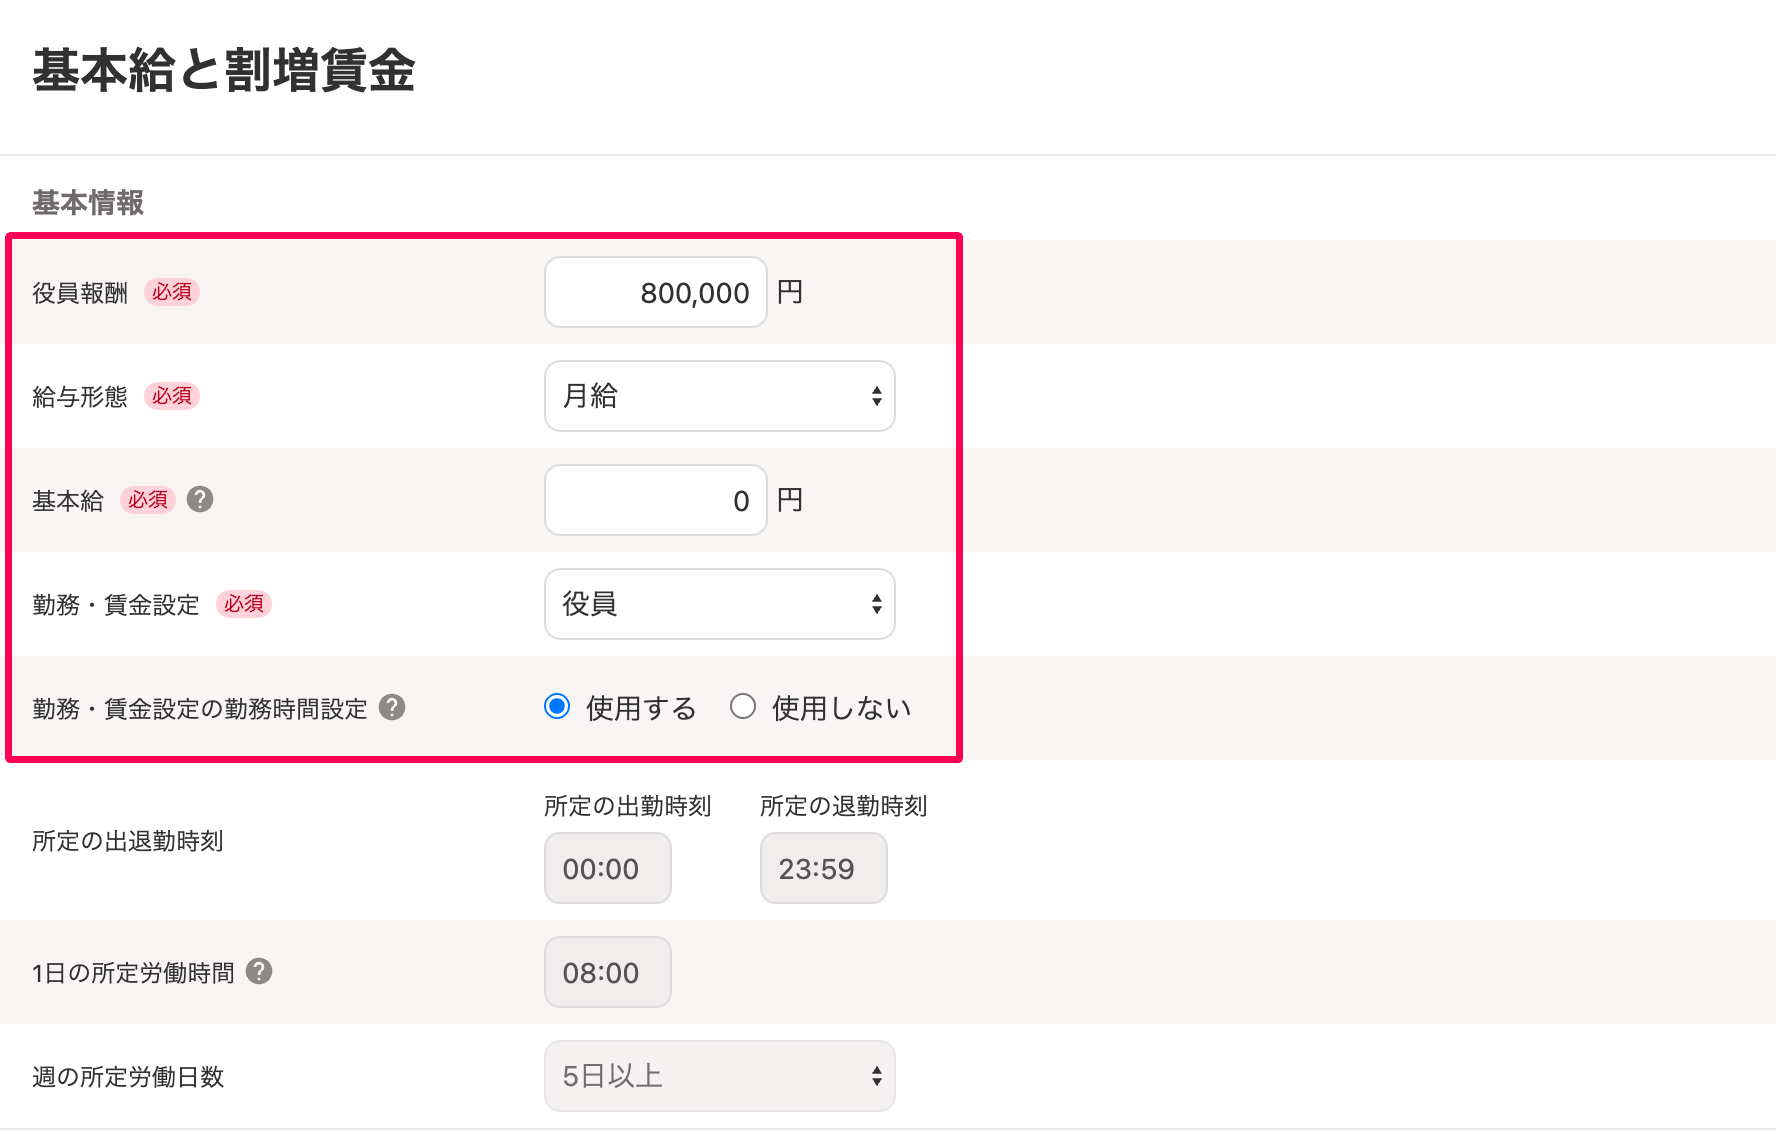Click the 週の所定労働日数 row label
Viewport: 1776px width, 1140px height.
point(128,1077)
